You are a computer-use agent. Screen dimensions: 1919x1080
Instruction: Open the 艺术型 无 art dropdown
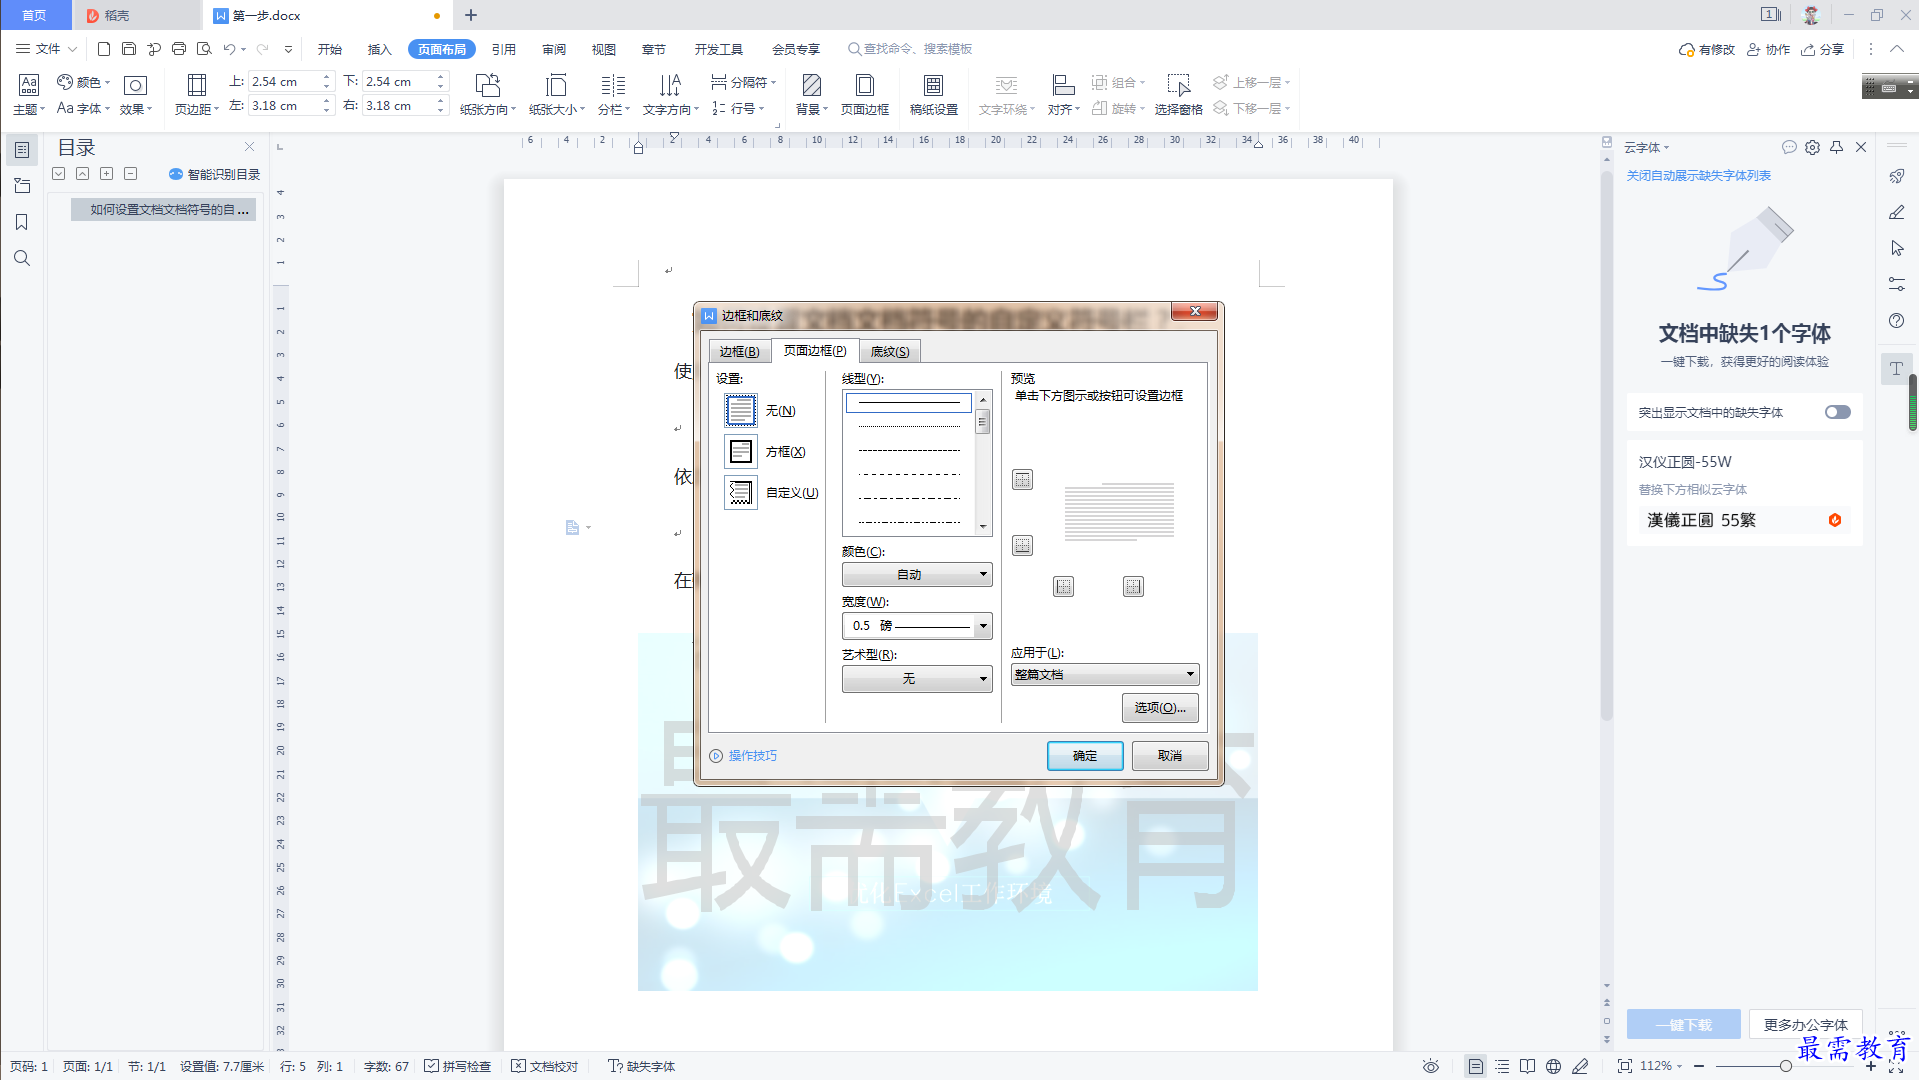(x=917, y=679)
